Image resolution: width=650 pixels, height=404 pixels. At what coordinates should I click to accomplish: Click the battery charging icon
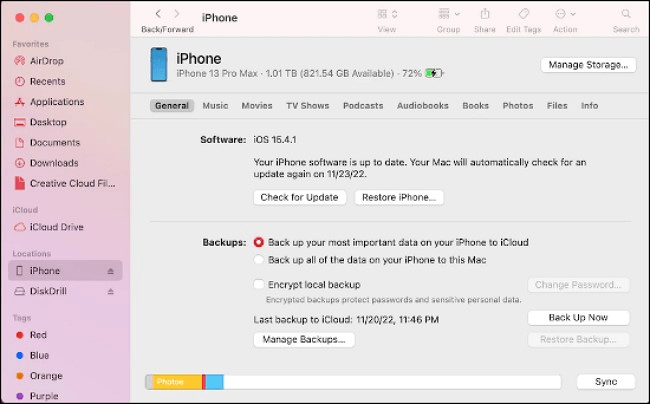click(434, 74)
